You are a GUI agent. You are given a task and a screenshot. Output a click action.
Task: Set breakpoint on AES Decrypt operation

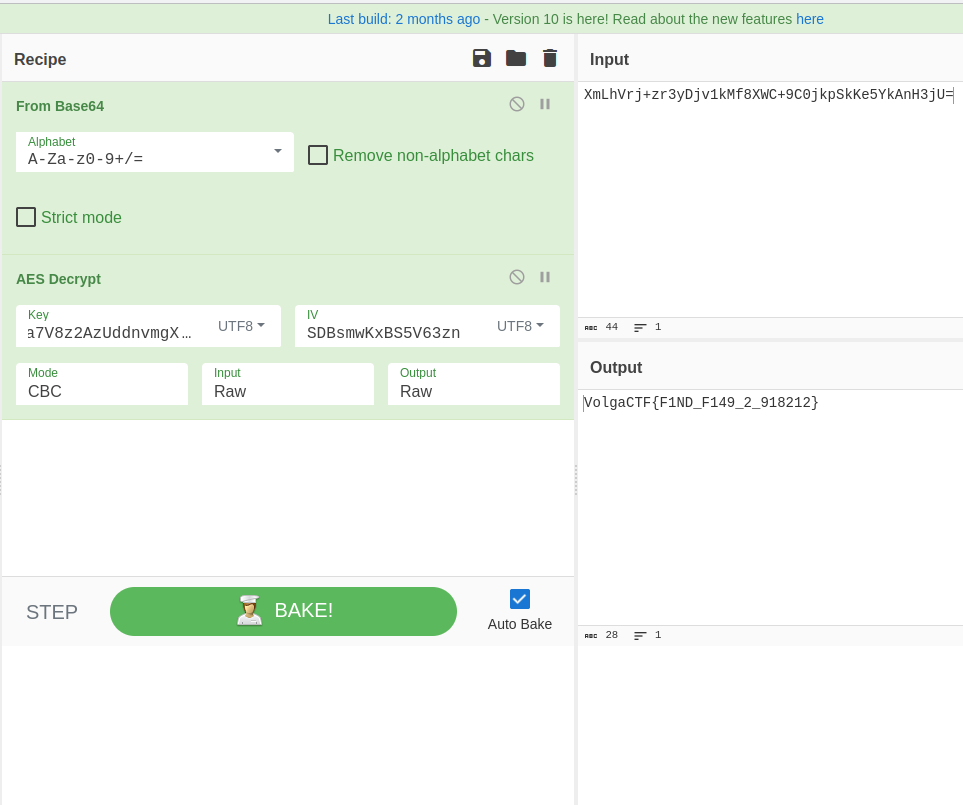(x=545, y=277)
